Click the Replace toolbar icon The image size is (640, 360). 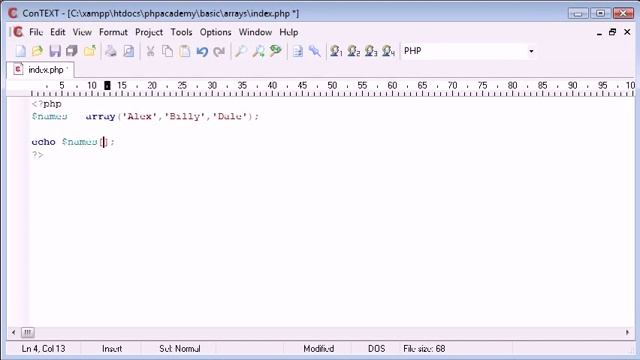(x=276, y=51)
